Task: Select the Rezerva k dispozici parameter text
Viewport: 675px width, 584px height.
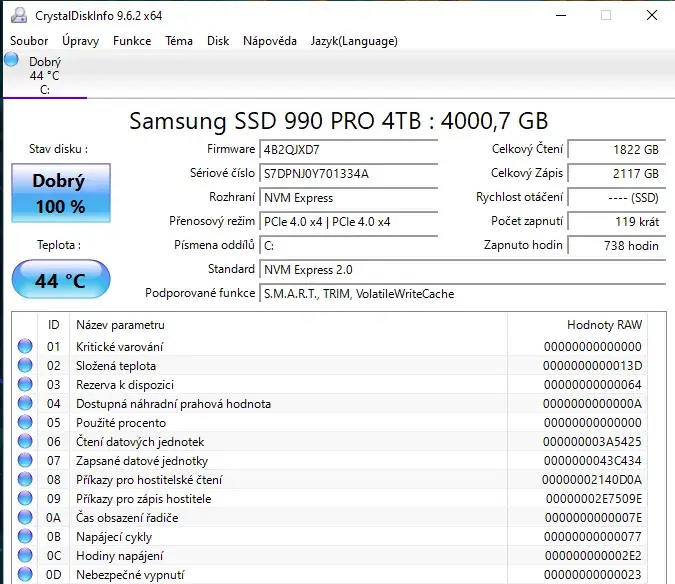Action: tap(125, 385)
